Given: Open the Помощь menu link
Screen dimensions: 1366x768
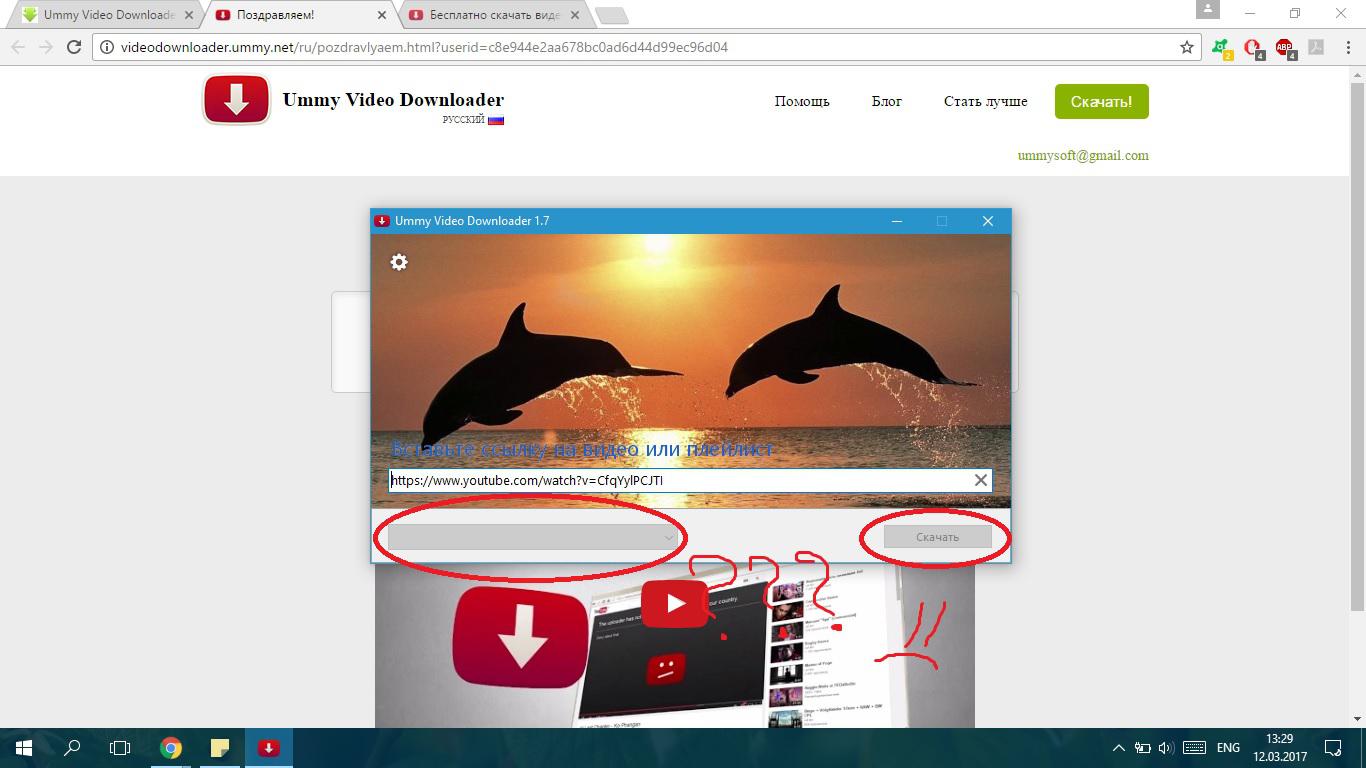Looking at the screenshot, I should point(802,101).
